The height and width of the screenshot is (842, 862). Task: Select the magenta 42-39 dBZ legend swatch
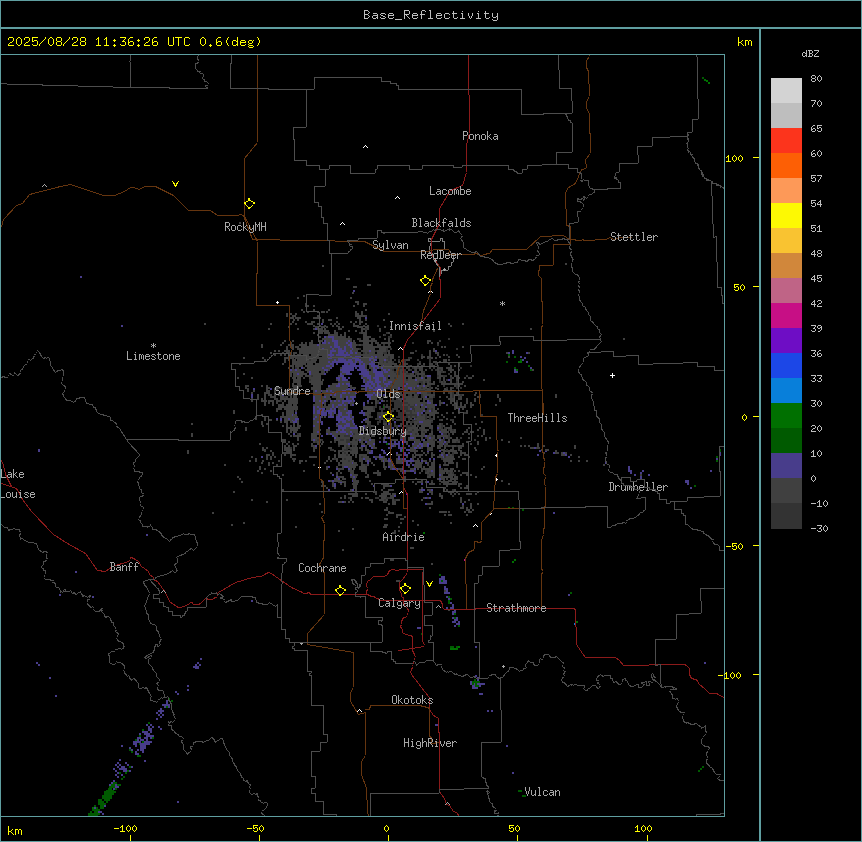point(786,315)
